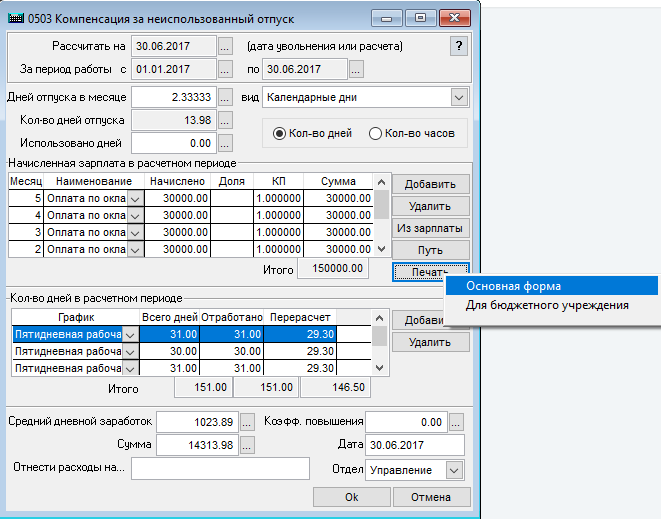Click days table scrollbar up arrow
Image resolution: width=661 pixels, height=519 pixels.
click(x=379, y=318)
